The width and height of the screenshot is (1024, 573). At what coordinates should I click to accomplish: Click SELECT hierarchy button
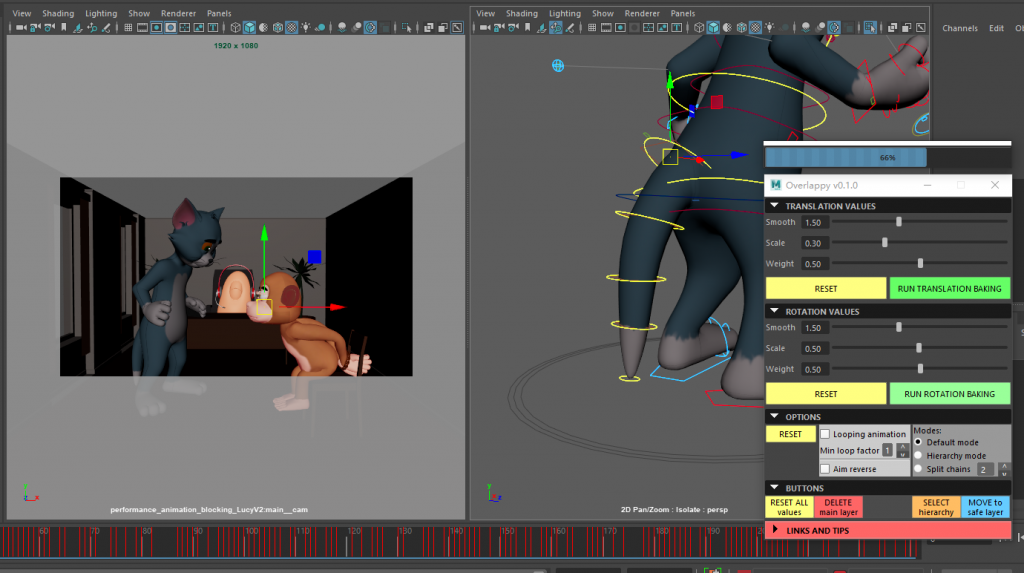tap(936, 507)
